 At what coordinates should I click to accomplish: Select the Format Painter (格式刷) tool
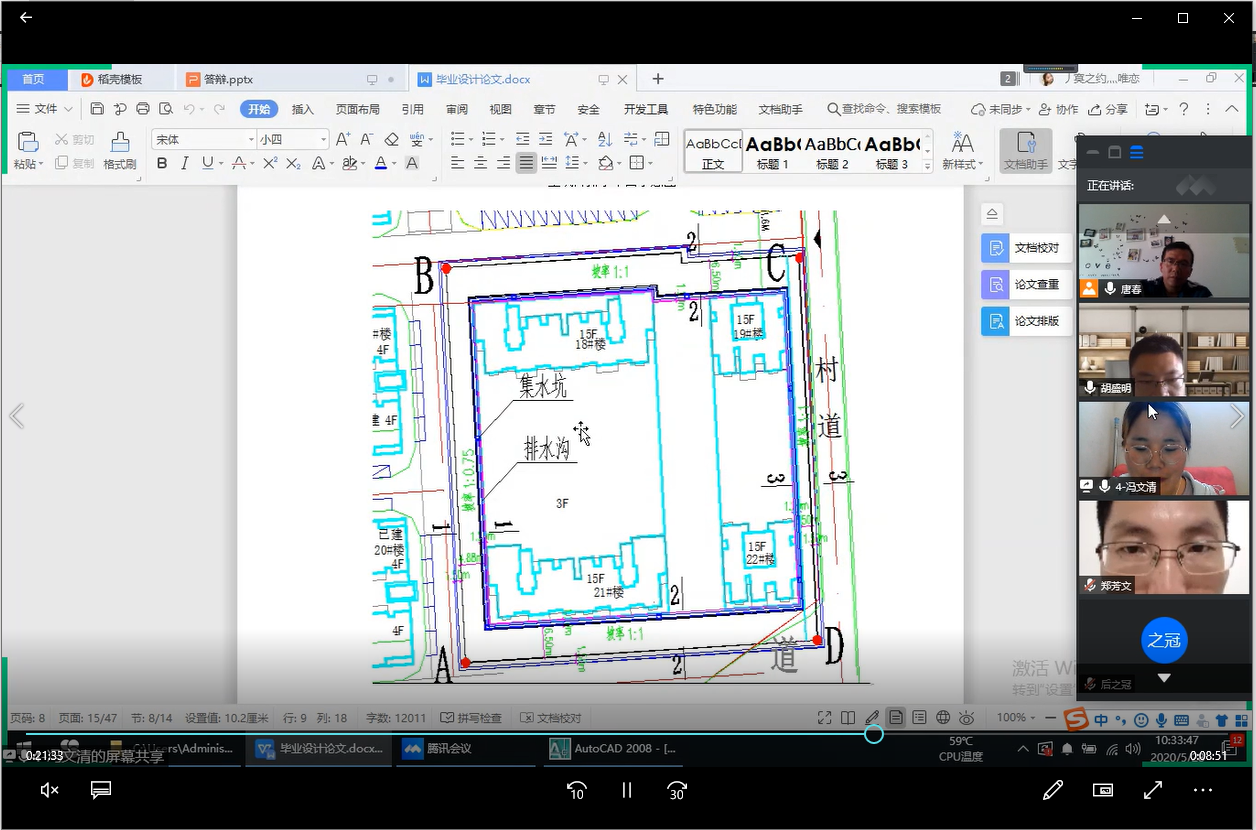pos(120,150)
